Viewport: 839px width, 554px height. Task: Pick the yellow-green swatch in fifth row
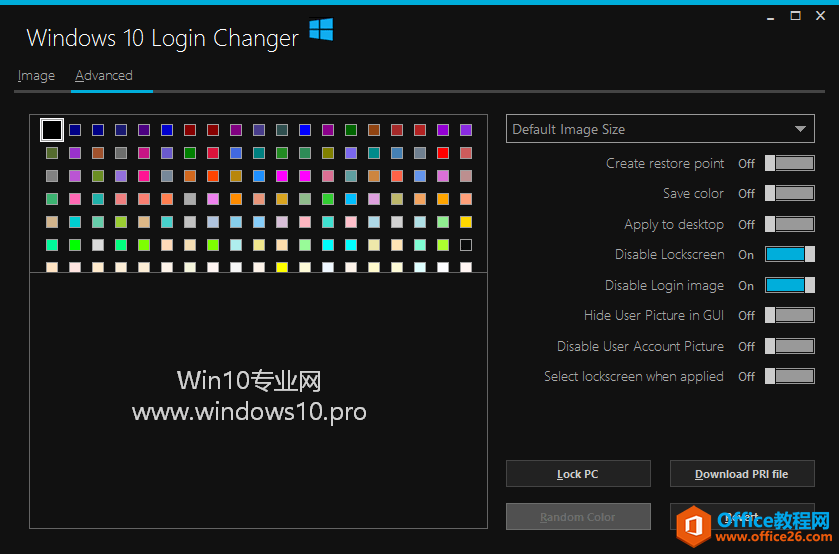(x=121, y=222)
